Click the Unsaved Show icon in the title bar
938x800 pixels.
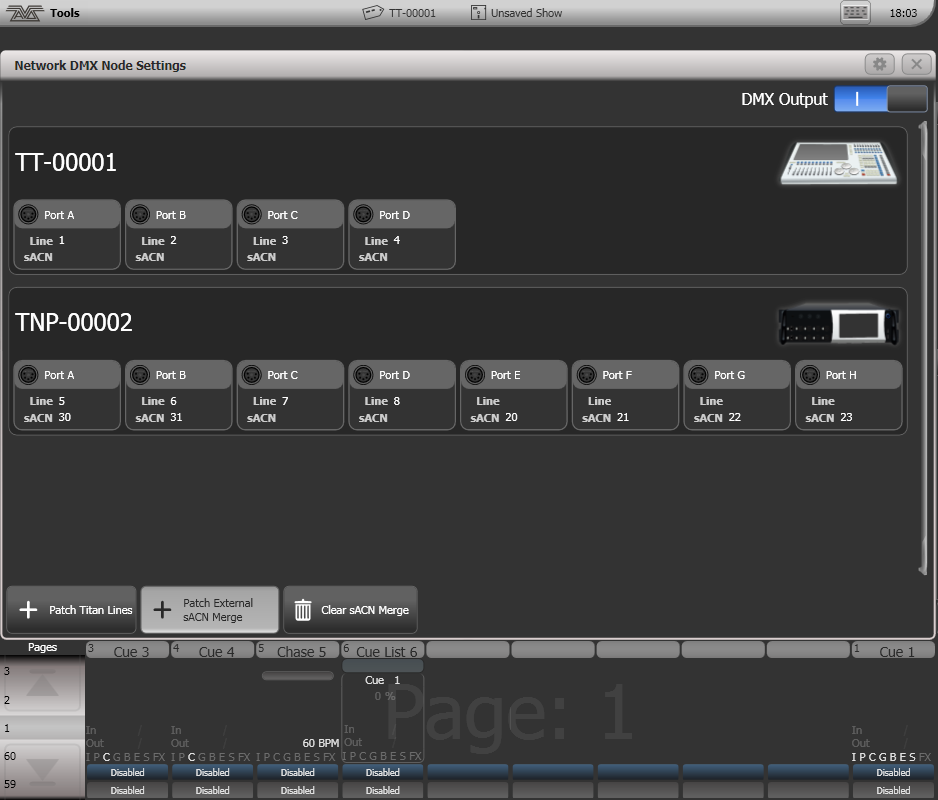478,12
